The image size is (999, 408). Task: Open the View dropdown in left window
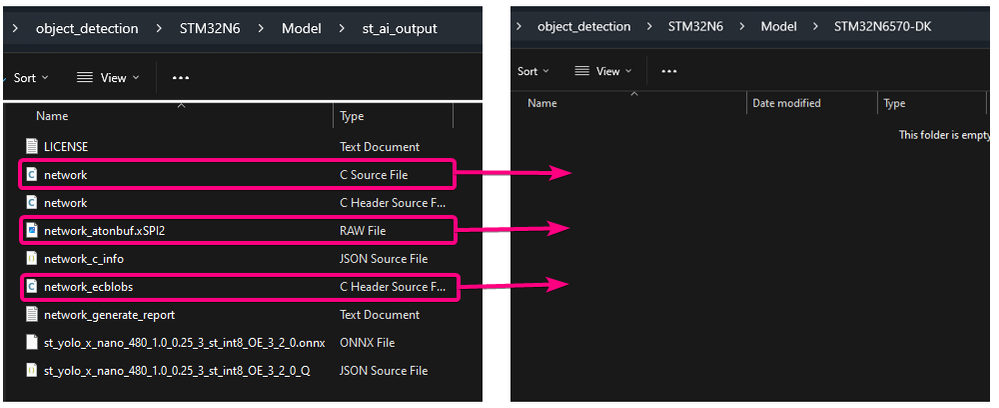108,77
